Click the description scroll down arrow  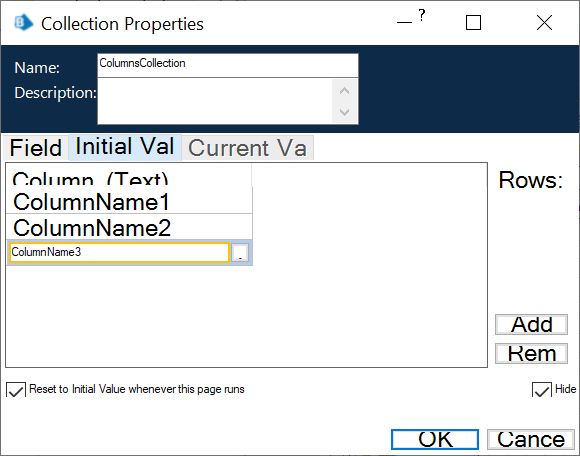pyautogui.click(x=344, y=112)
